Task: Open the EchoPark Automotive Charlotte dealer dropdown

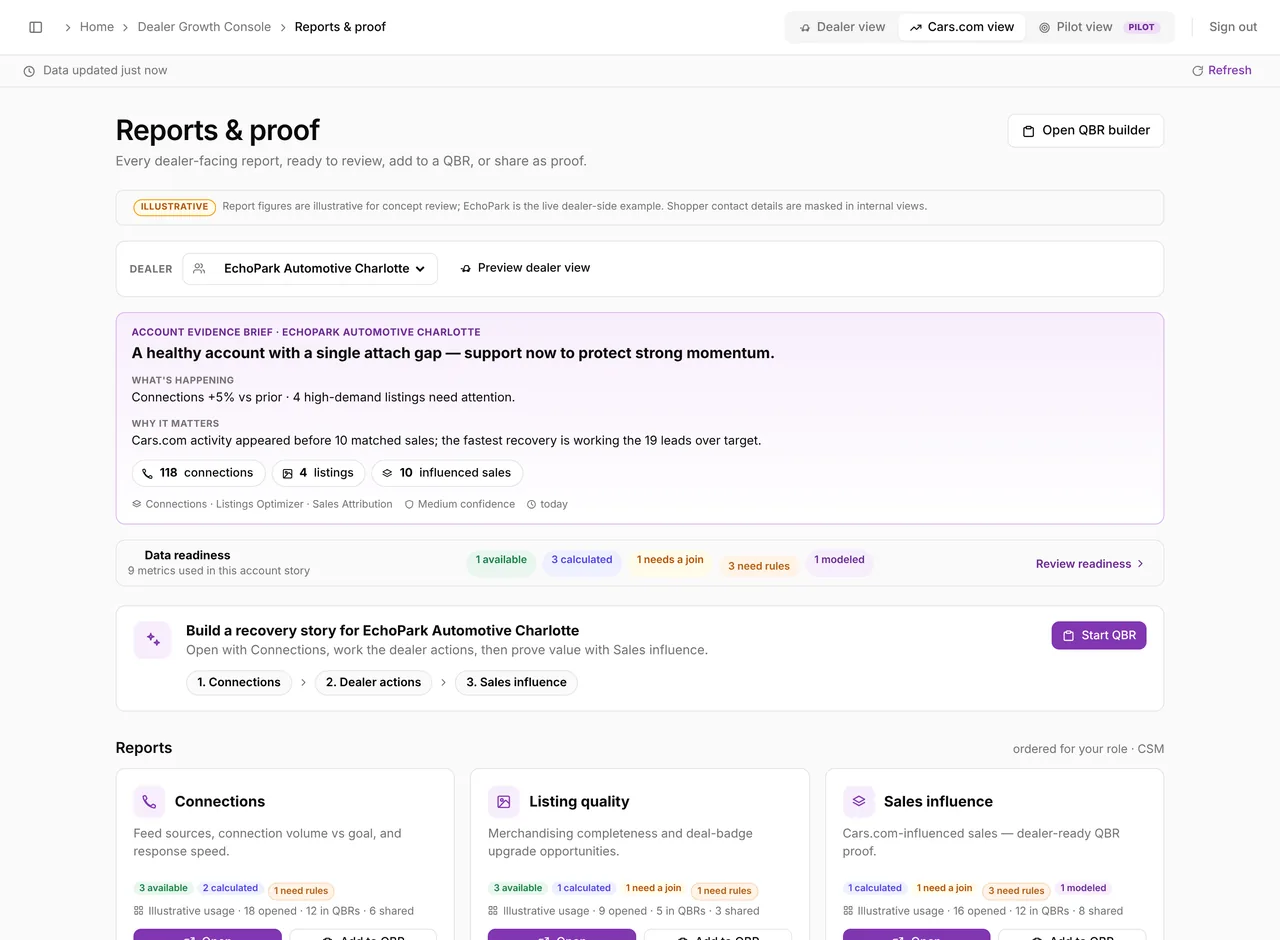Action: point(310,269)
